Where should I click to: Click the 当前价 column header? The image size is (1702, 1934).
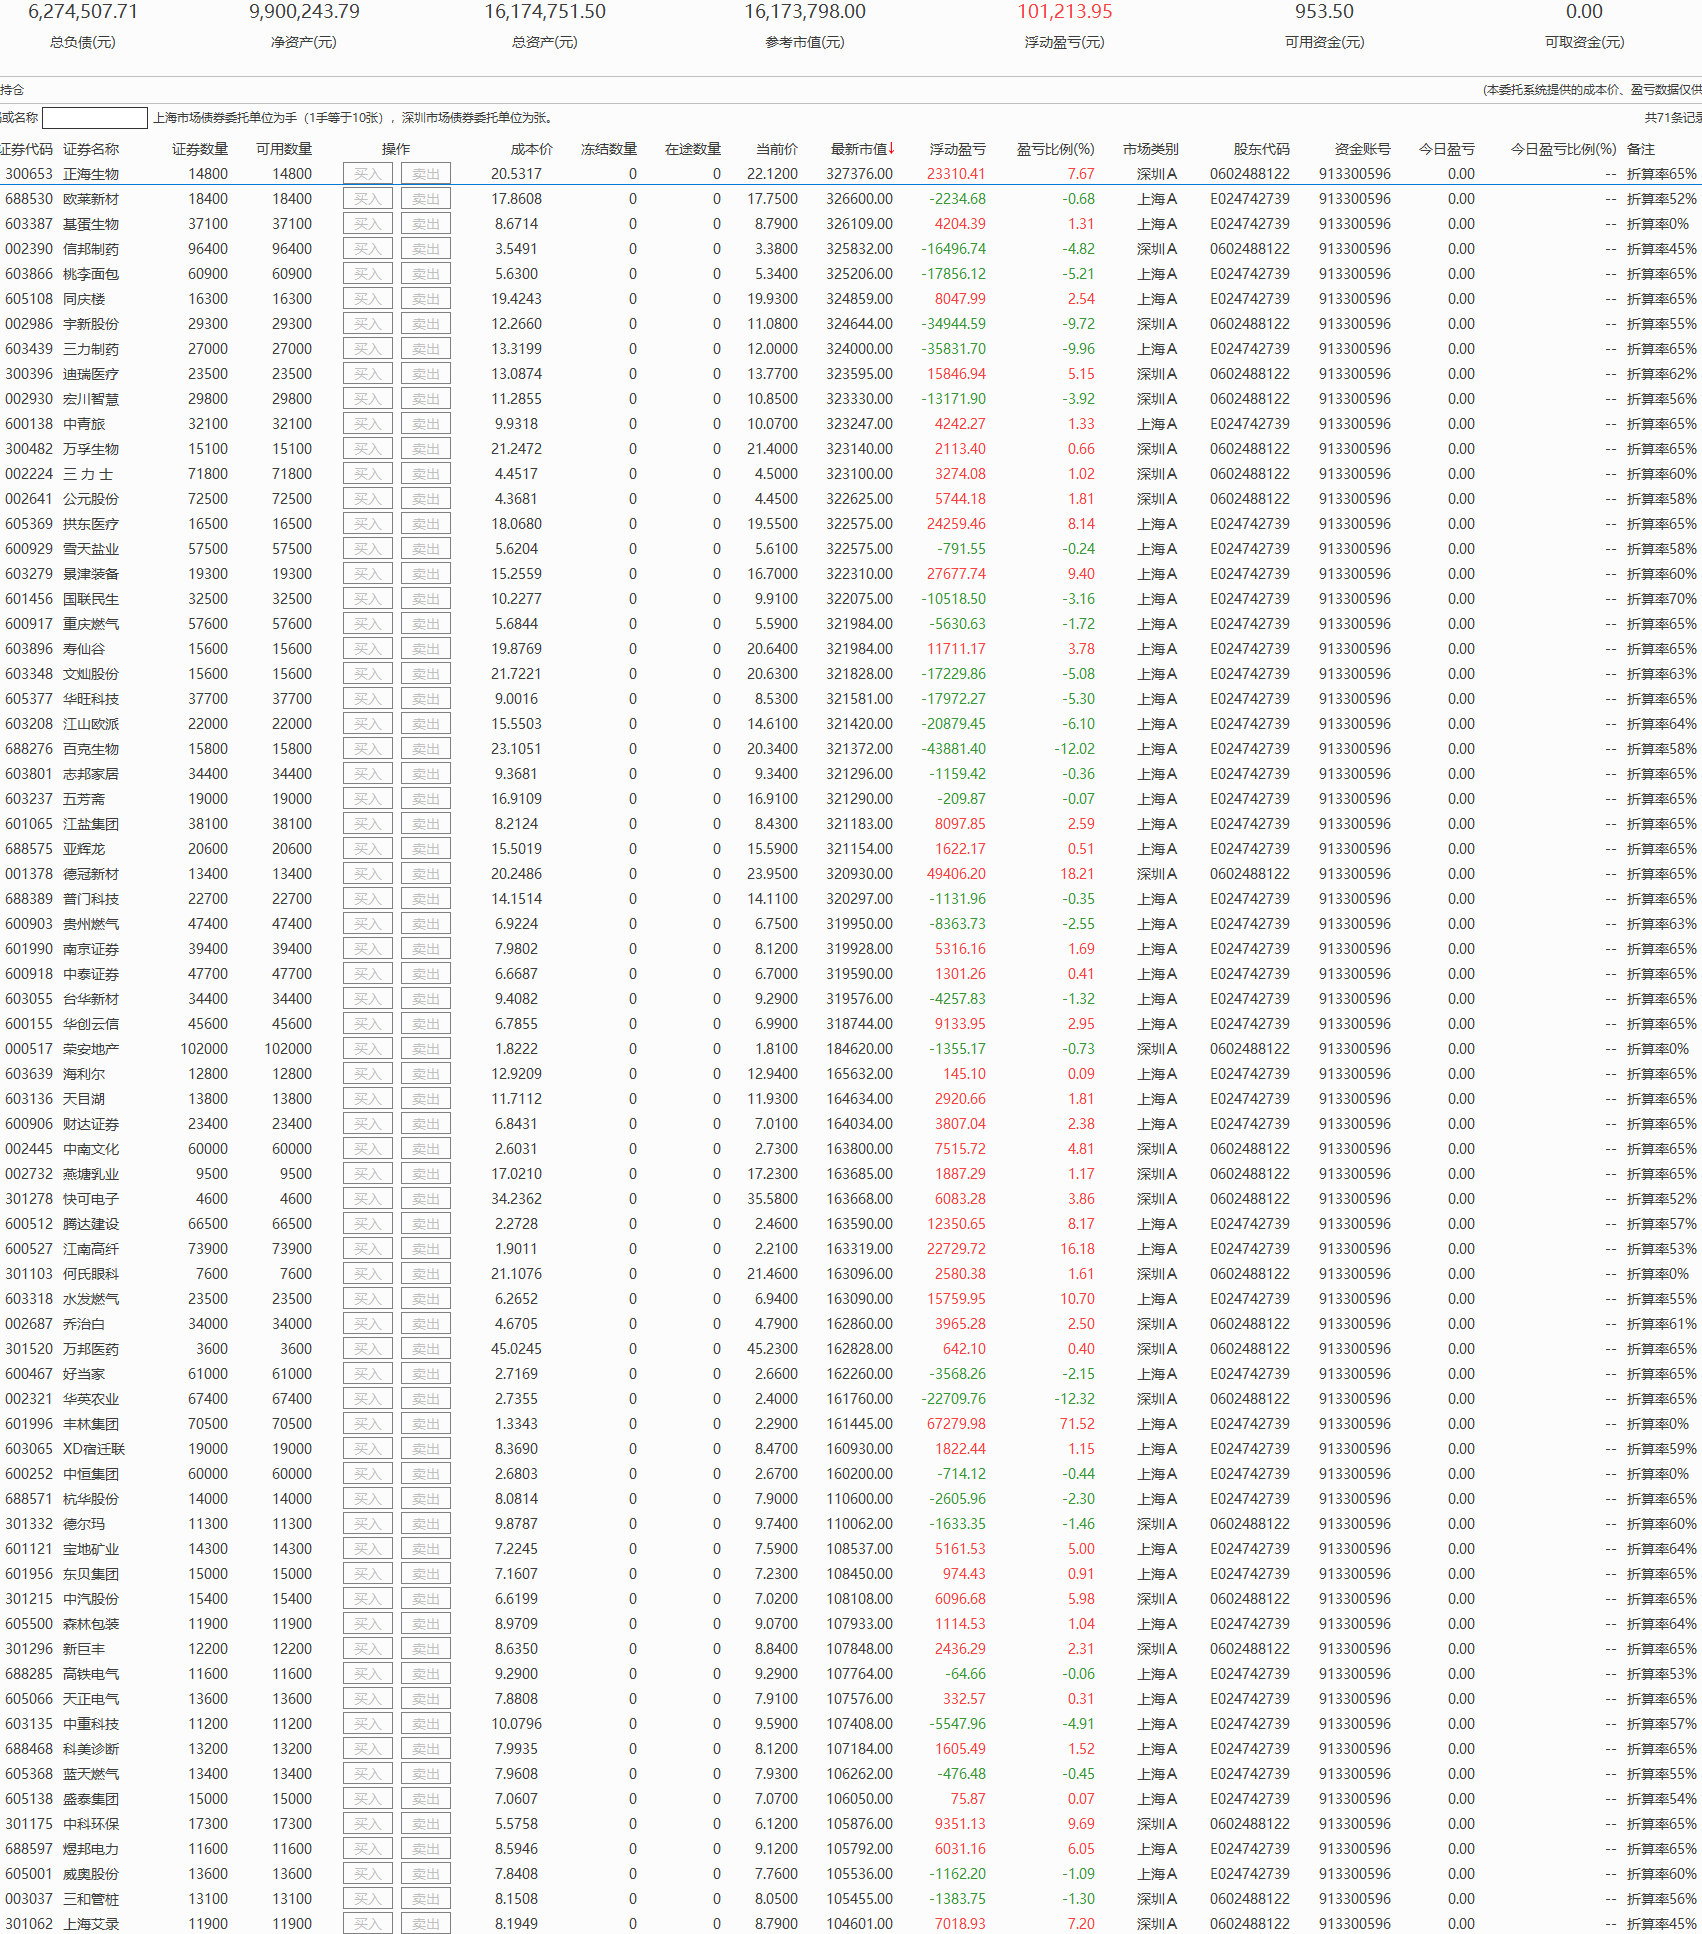coord(777,149)
